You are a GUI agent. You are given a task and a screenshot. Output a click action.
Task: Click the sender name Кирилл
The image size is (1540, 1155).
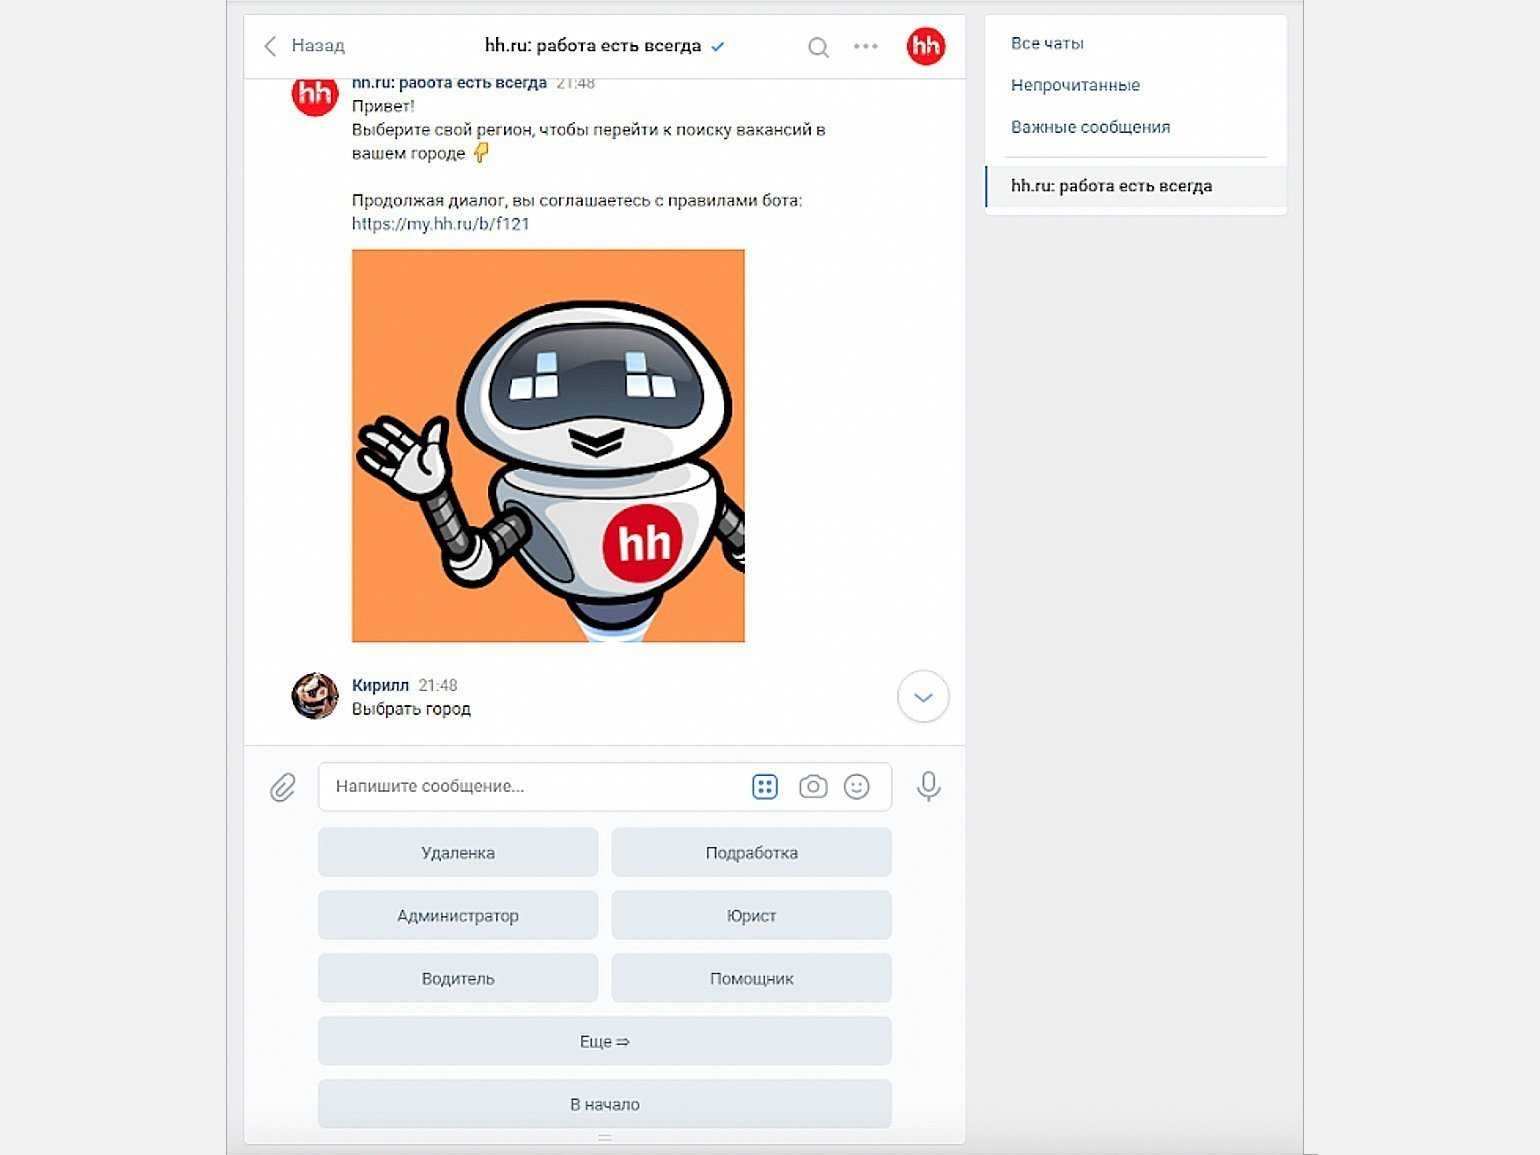[380, 685]
